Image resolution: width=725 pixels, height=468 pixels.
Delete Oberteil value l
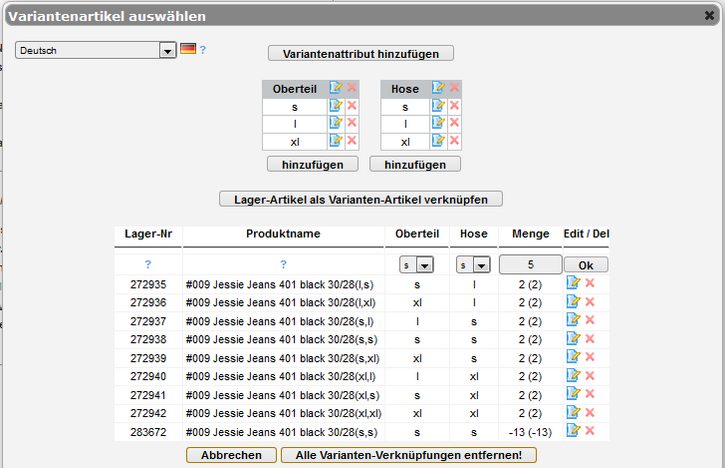[352, 123]
